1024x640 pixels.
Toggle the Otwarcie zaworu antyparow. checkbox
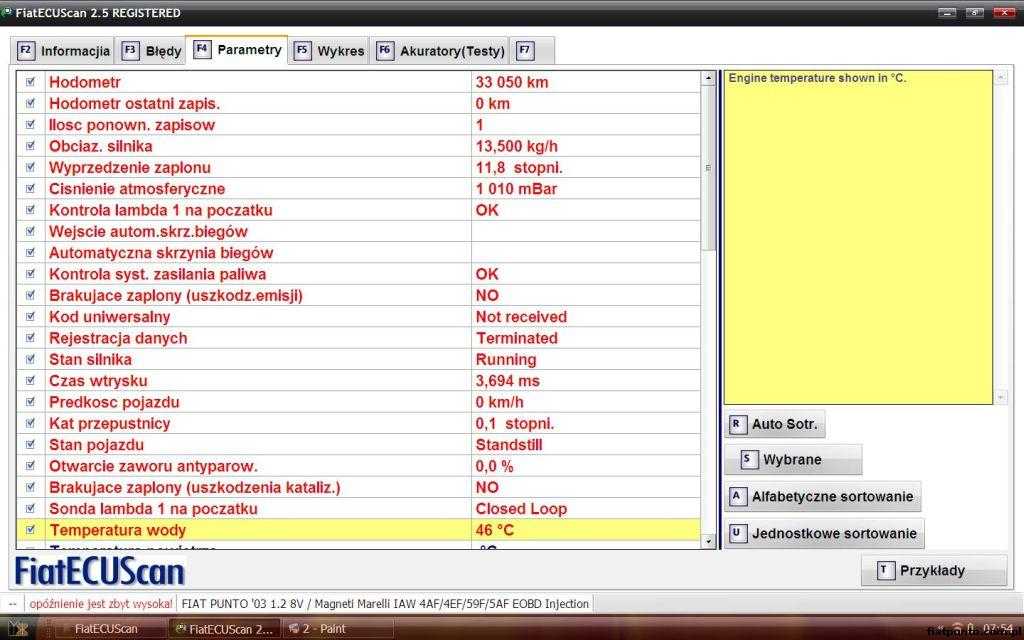click(x=30, y=466)
